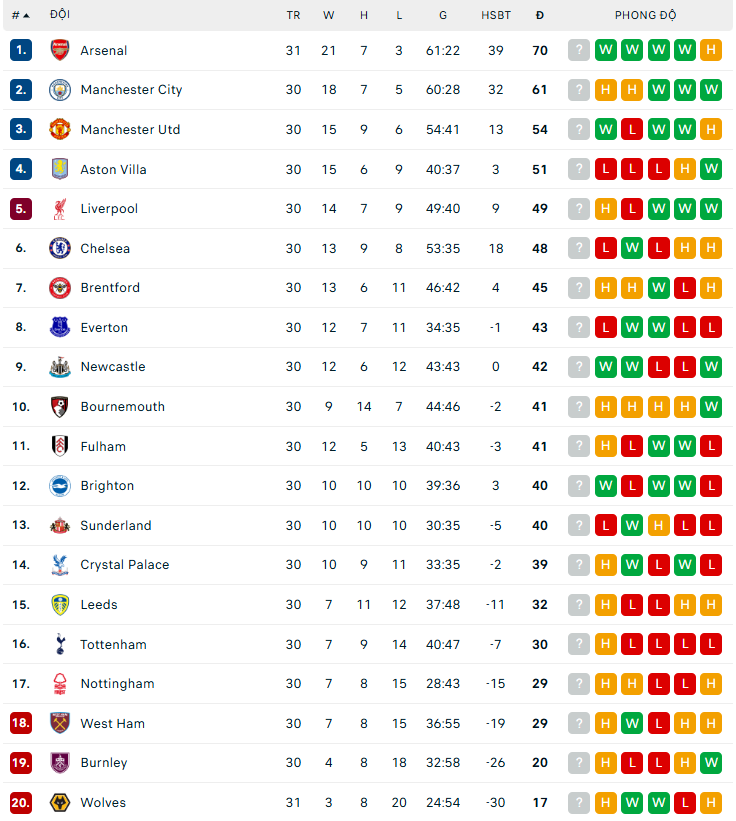Click Burnley's green W form badge
Screen dimensions: 736x821
click(711, 763)
